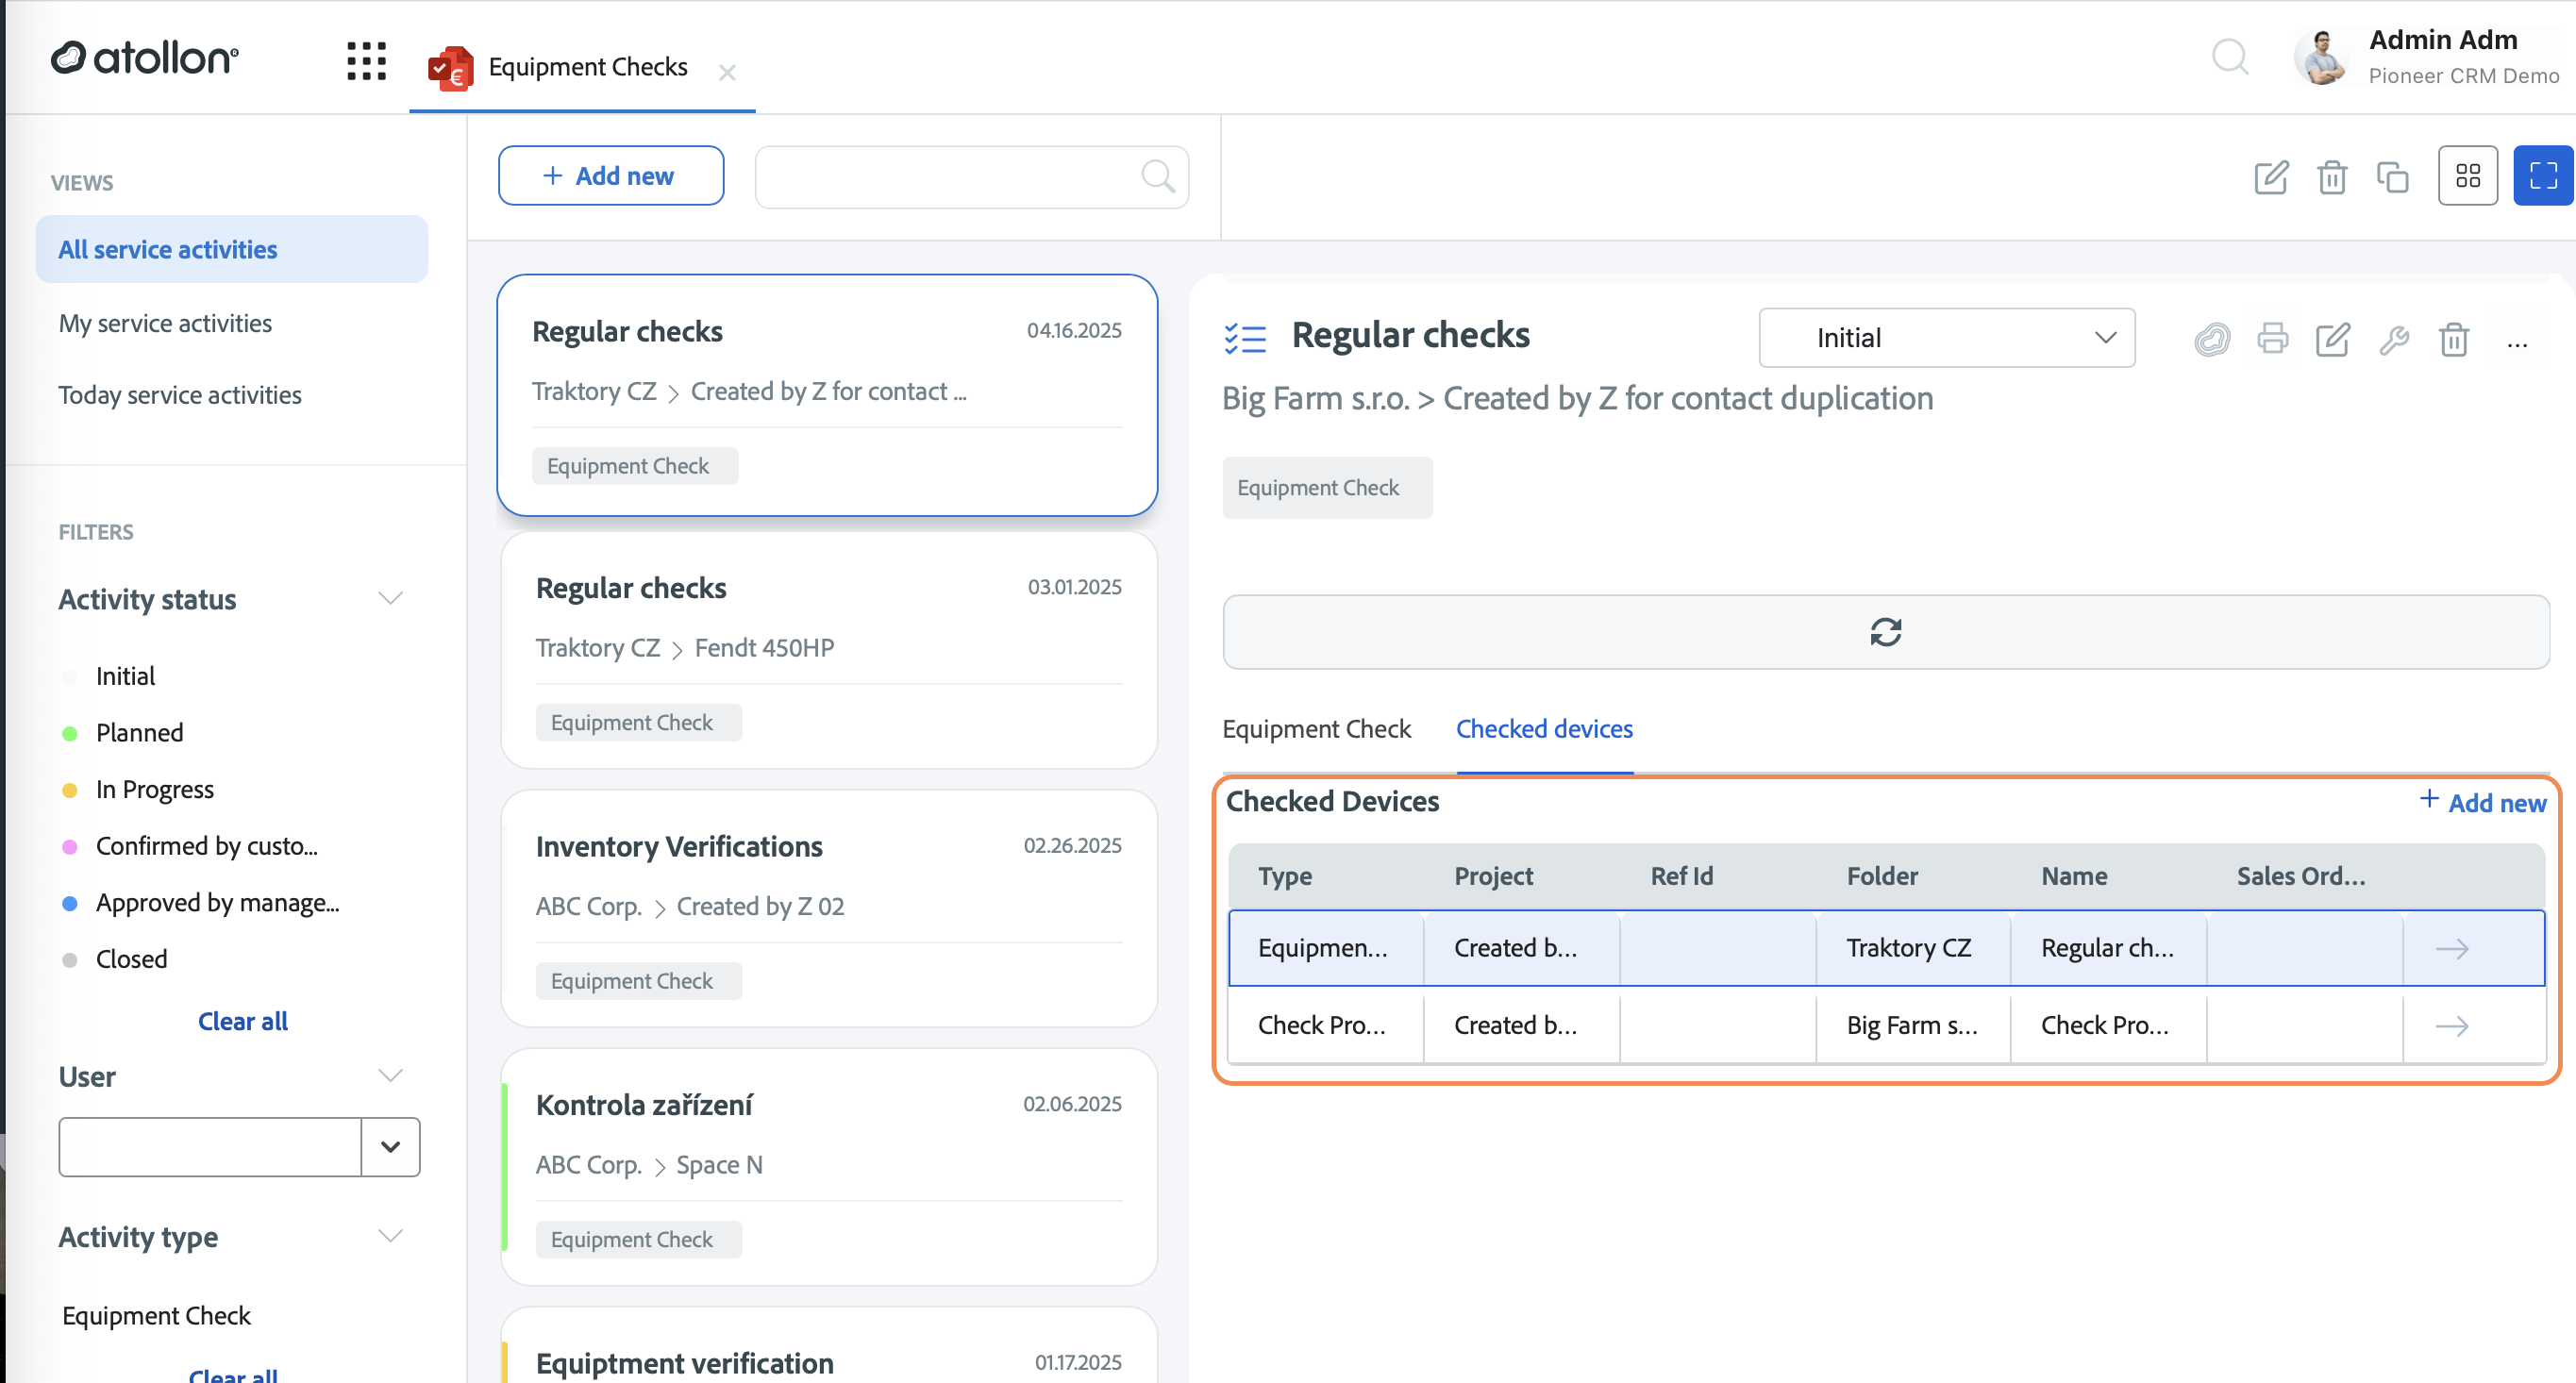Collapse the Activity status filter section
This screenshot has height=1383, width=2576.
390,598
